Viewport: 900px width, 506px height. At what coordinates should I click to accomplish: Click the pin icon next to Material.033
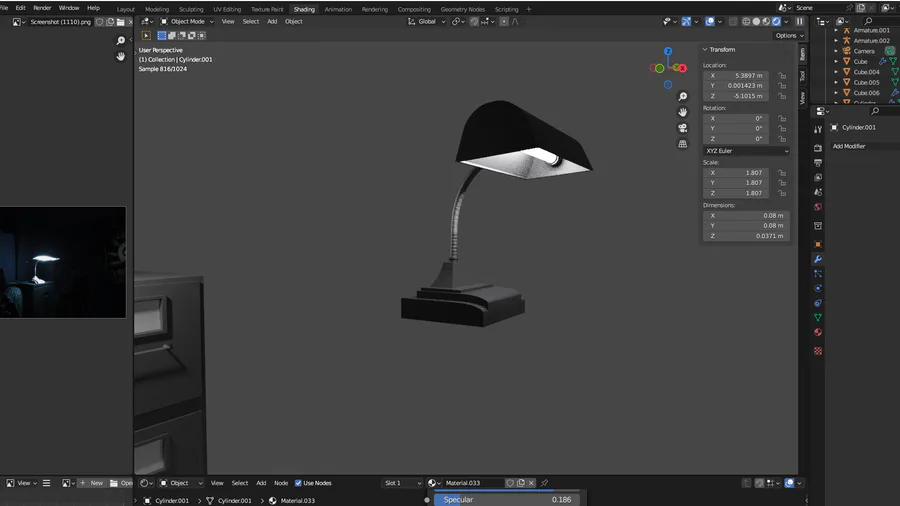pyautogui.click(x=544, y=483)
